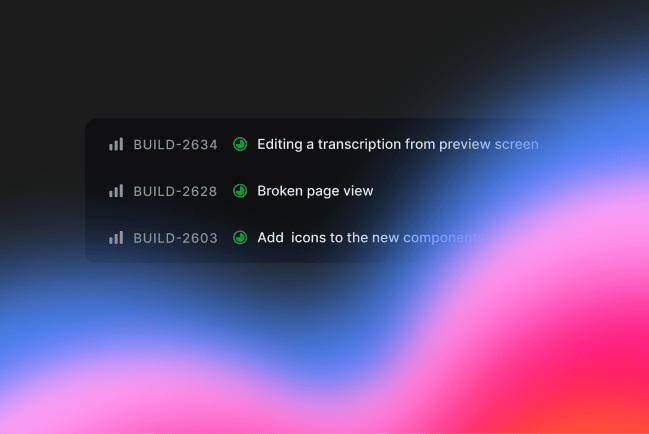Click the priority bars icon for BUILD-2603

click(x=116, y=238)
